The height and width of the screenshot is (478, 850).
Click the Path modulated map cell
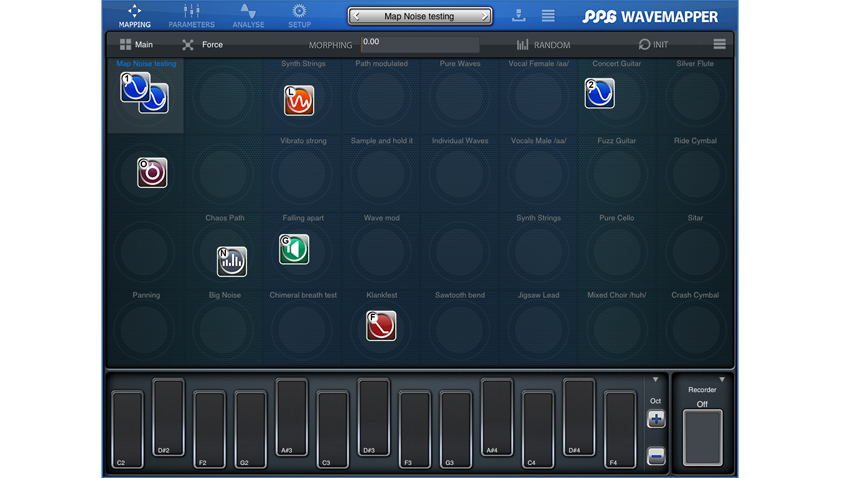tap(382, 95)
